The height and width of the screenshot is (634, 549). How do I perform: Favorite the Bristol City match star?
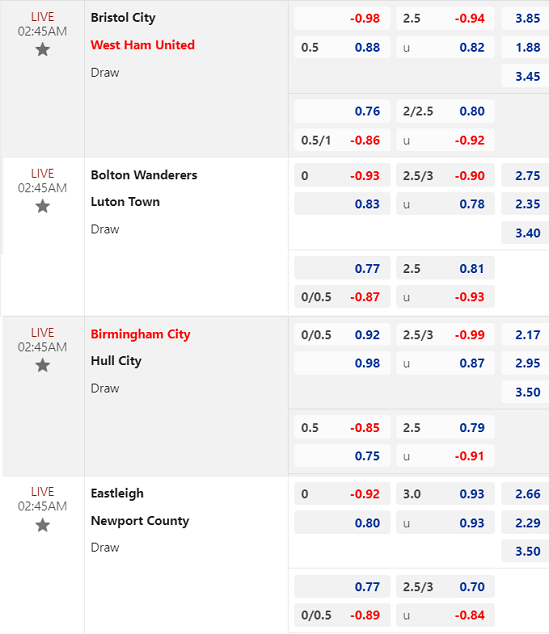click(x=42, y=50)
